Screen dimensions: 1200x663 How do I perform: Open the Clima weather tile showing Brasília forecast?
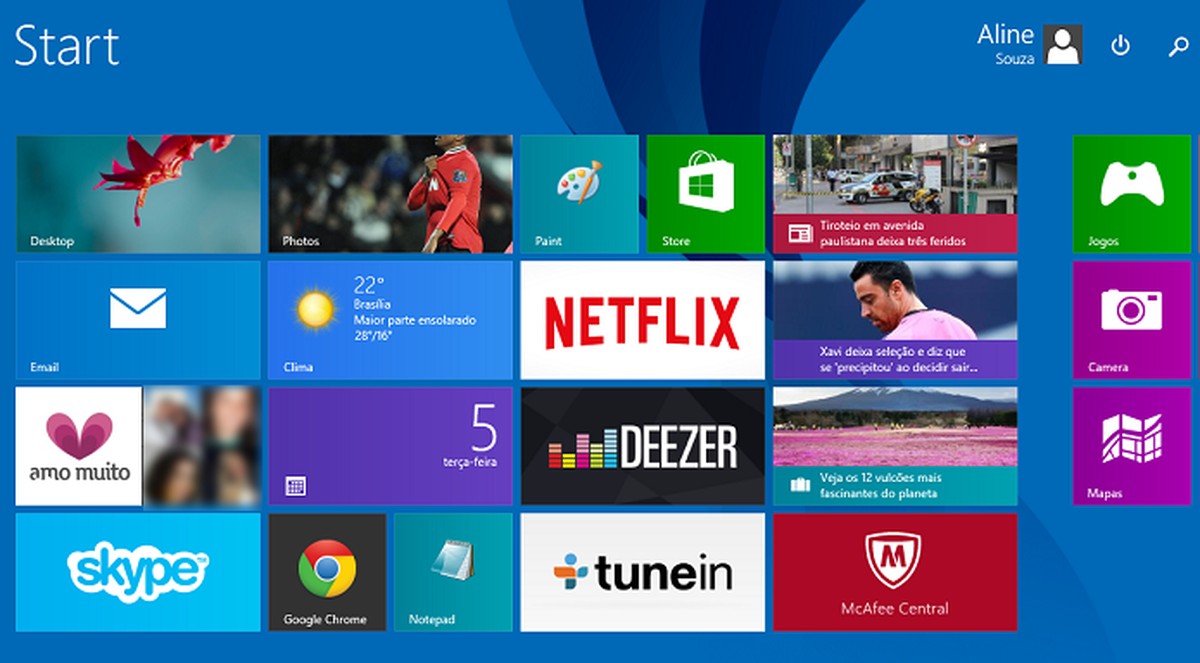click(390, 320)
